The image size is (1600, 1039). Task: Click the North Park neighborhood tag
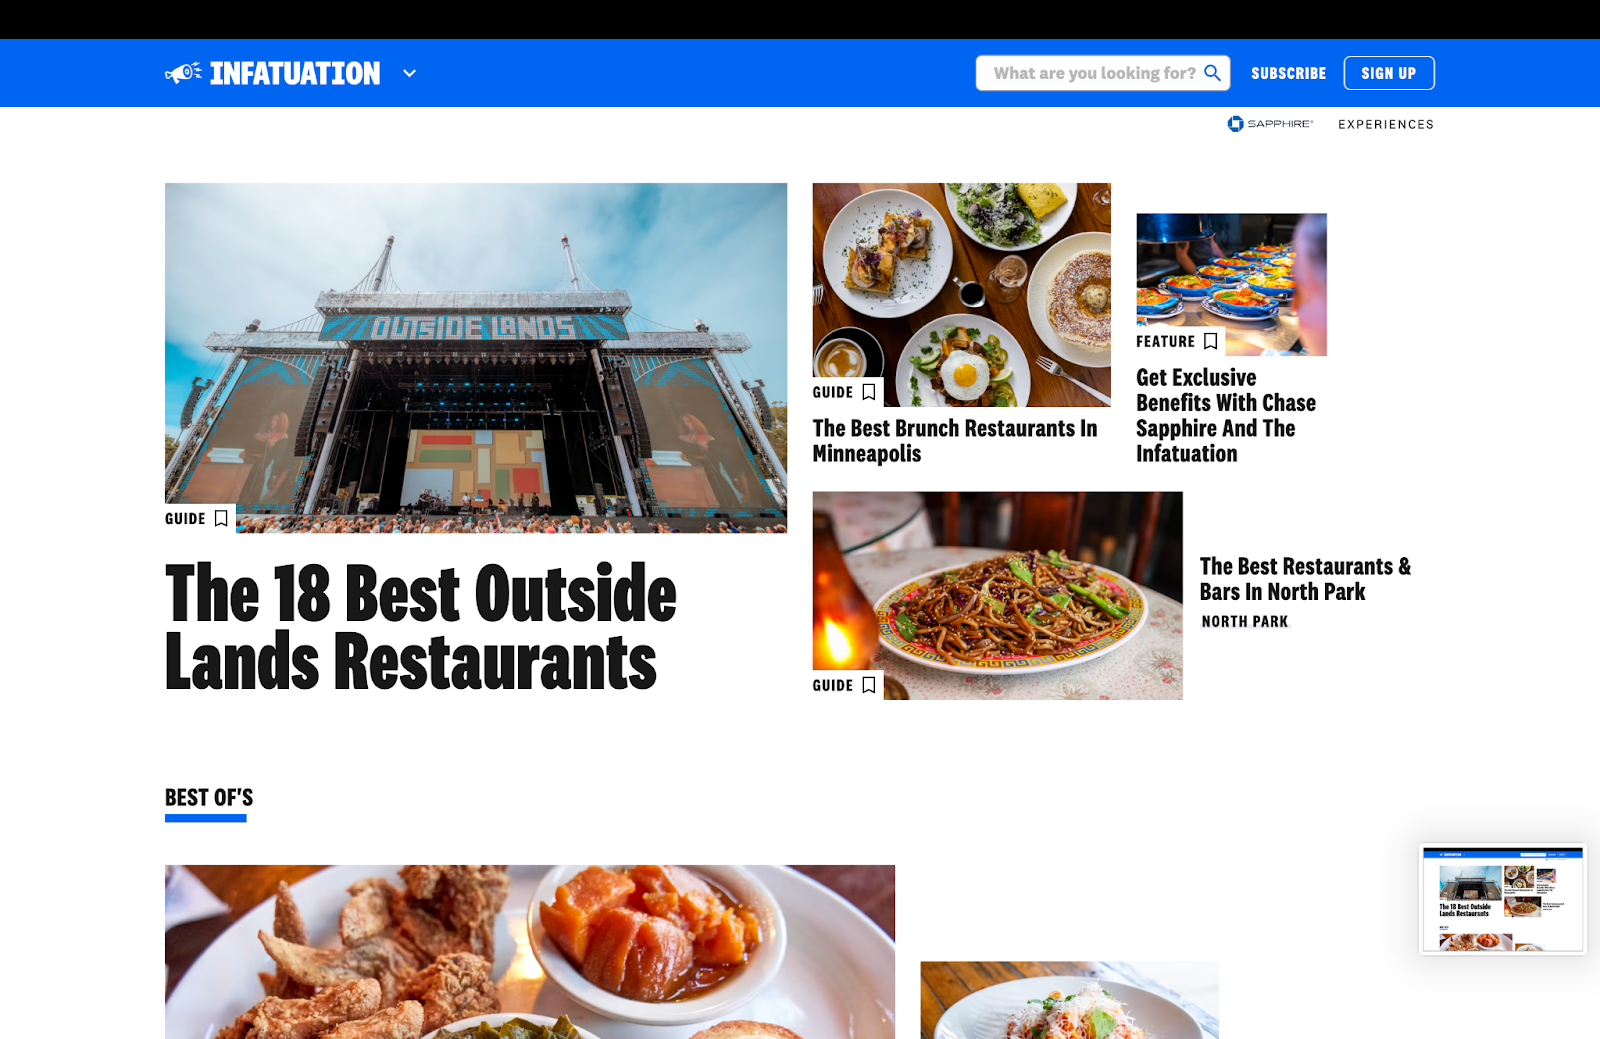click(1245, 622)
